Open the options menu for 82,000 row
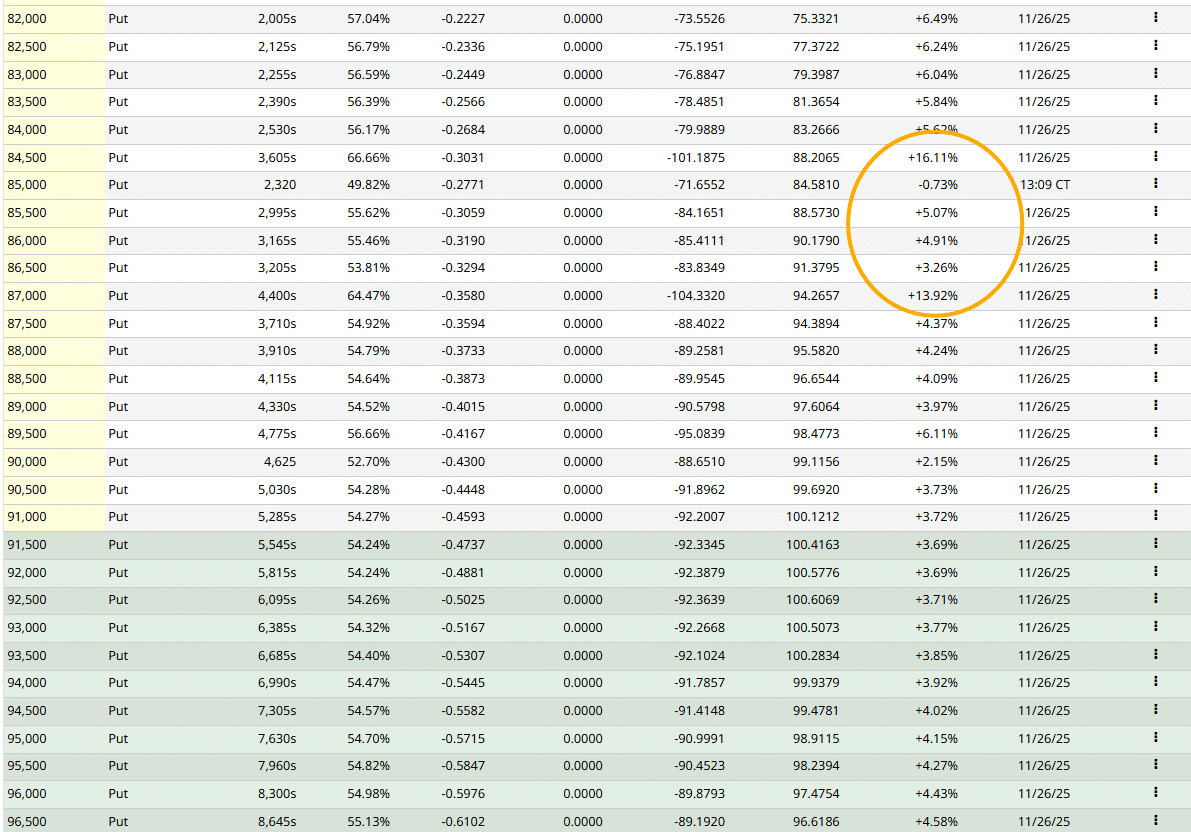The width and height of the screenshot is (1191, 832). point(1155,17)
